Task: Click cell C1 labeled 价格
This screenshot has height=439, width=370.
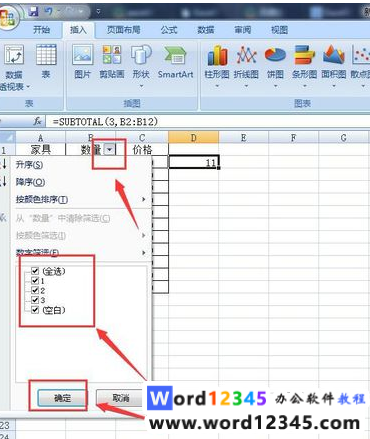Action: [x=142, y=150]
